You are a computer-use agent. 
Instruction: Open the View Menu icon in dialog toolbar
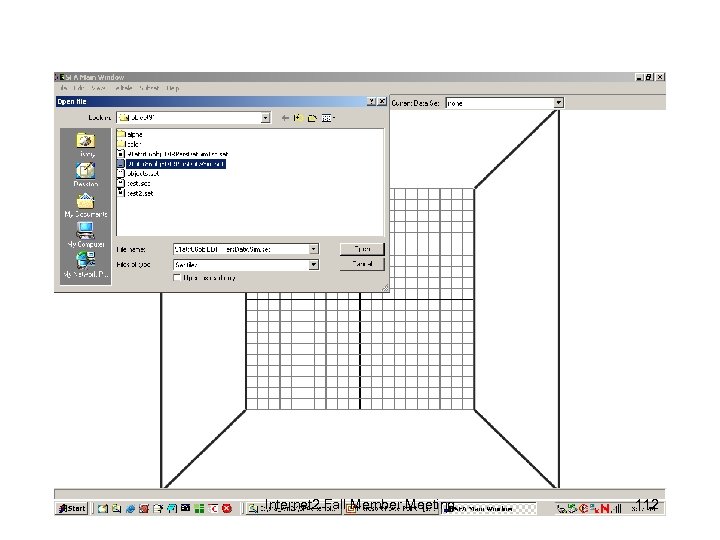[328, 118]
